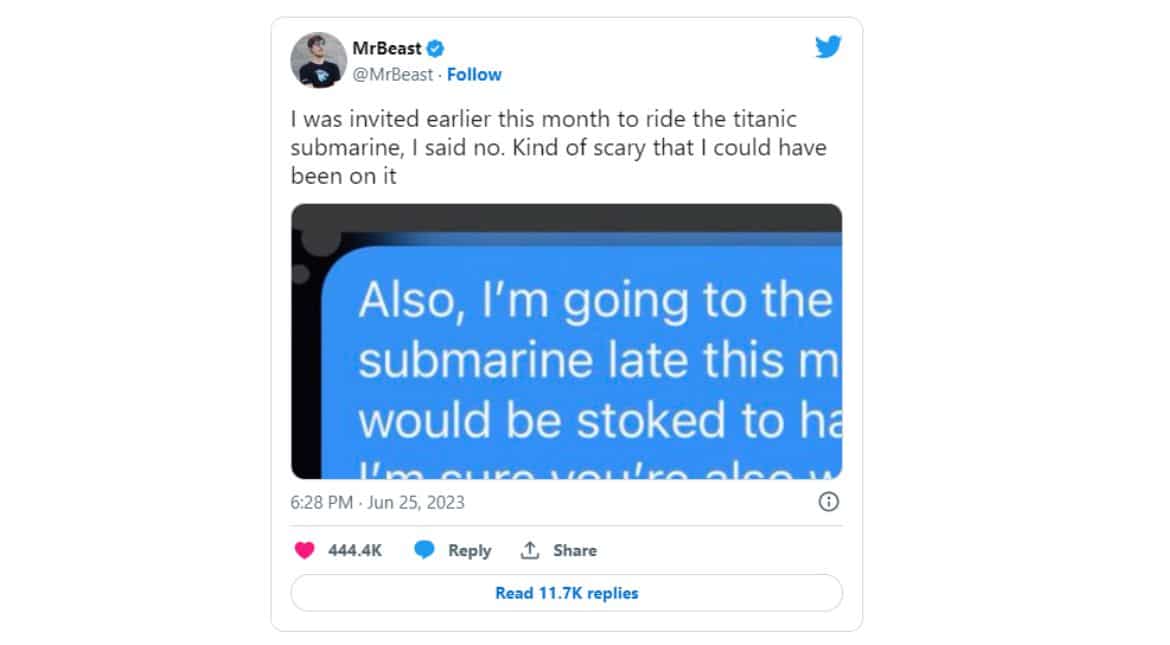1170x645 pixels.
Task: Click the heart icon to like the tweet
Action: (303, 549)
